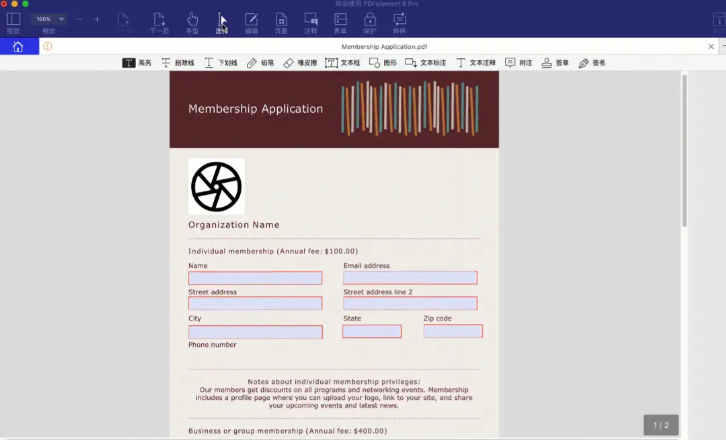Switch to the Hand (手型) tool

(x=192, y=22)
